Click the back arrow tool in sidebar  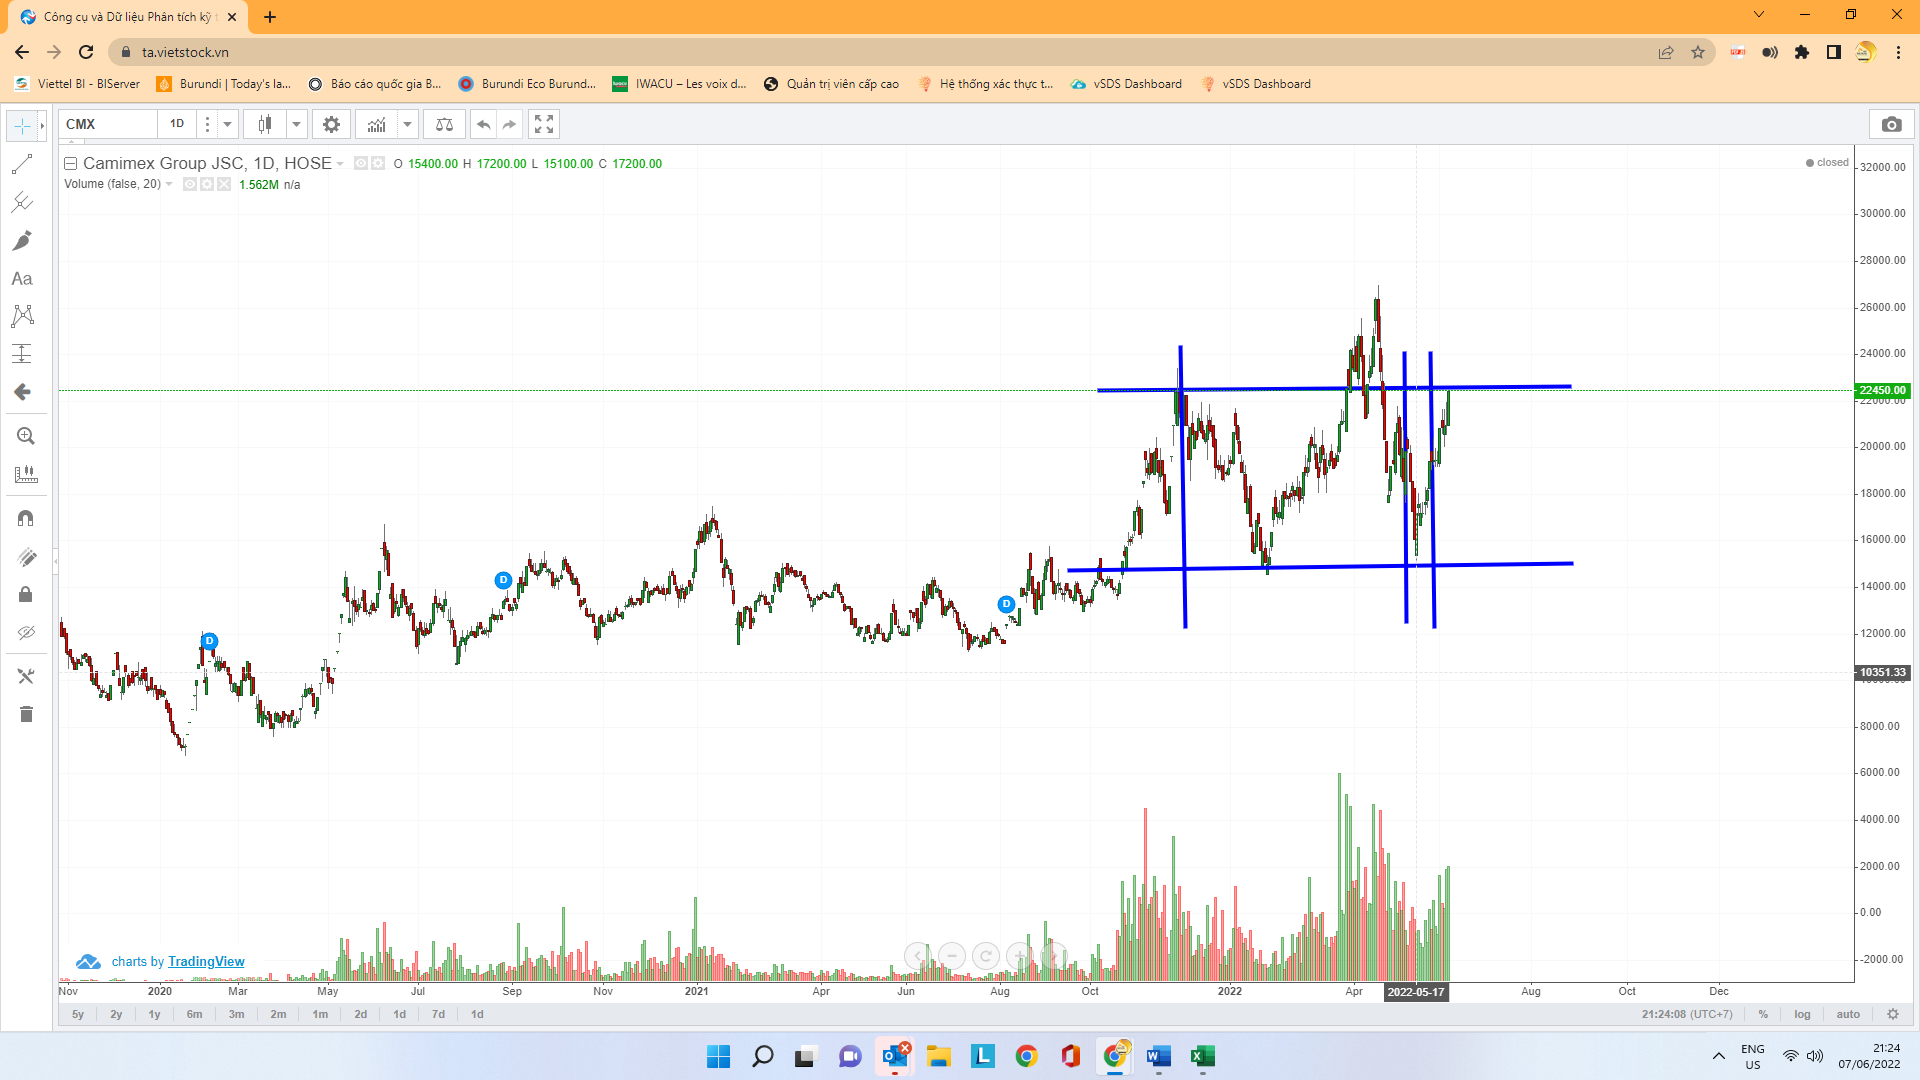point(22,392)
